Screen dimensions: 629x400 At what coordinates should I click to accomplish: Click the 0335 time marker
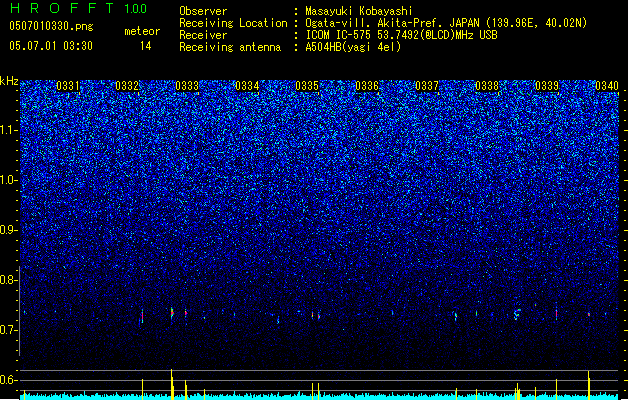pos(307,86)
